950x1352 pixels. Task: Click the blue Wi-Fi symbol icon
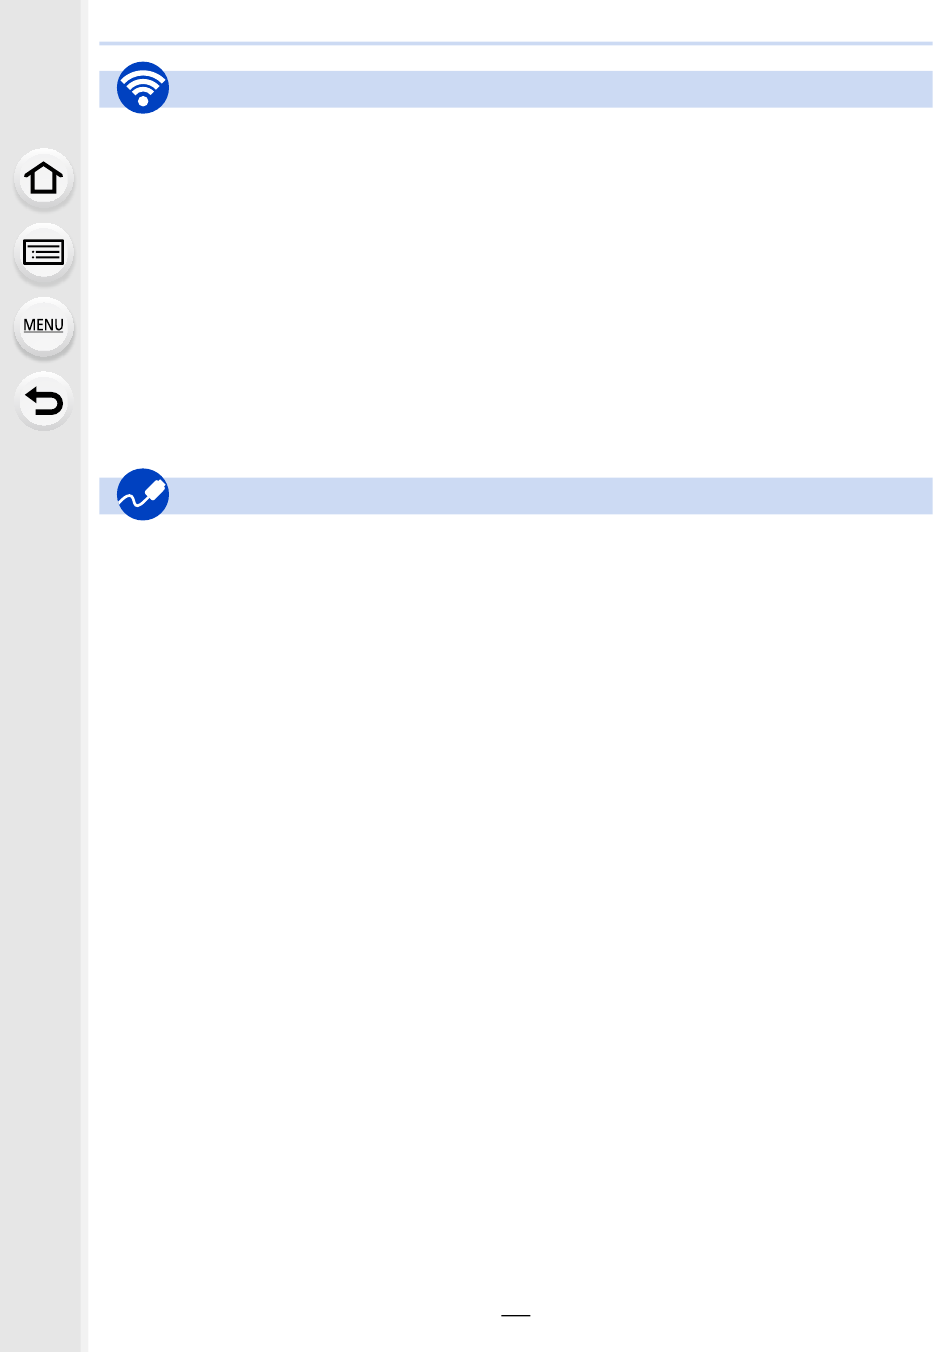coord(143,88)
